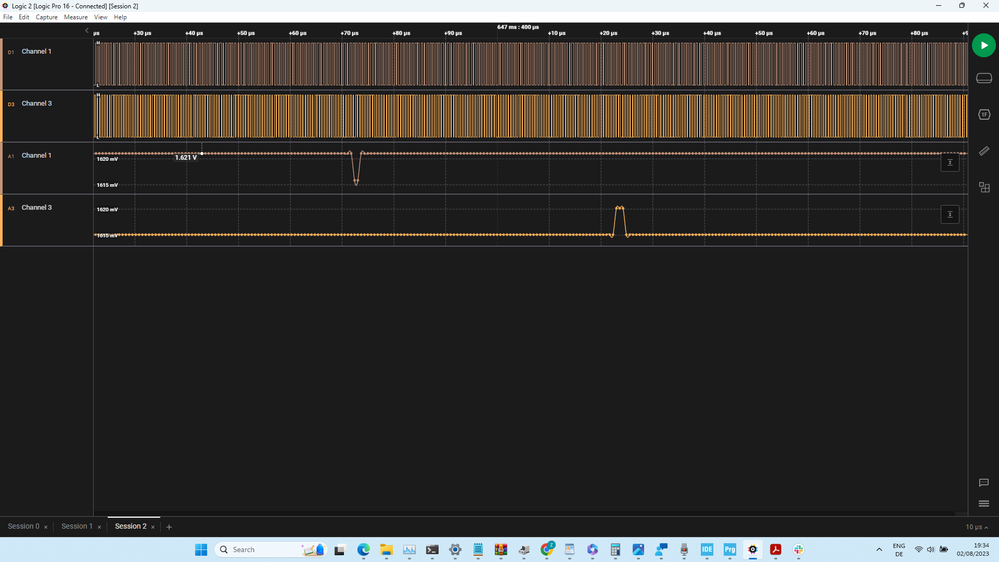This screenshot has height=562, width=999.
Task: Open the Measure menu
Action: pos(76,17)
